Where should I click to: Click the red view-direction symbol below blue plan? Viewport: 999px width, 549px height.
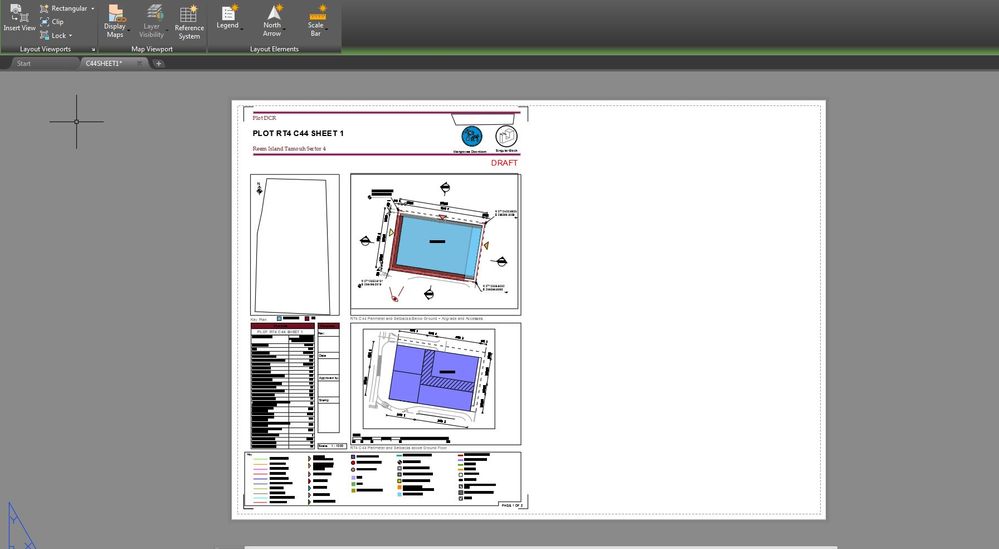(396, 294)
